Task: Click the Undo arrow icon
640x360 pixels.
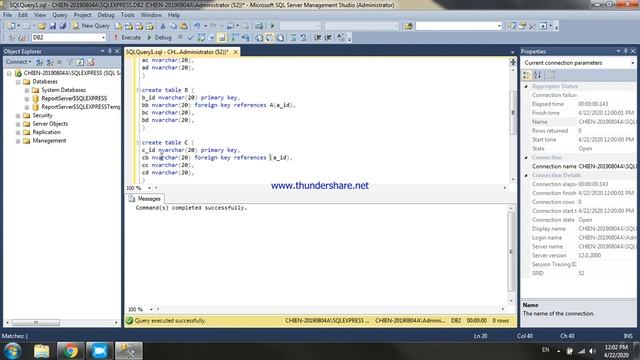Action: pyautogui.click(x=197, y=26)
